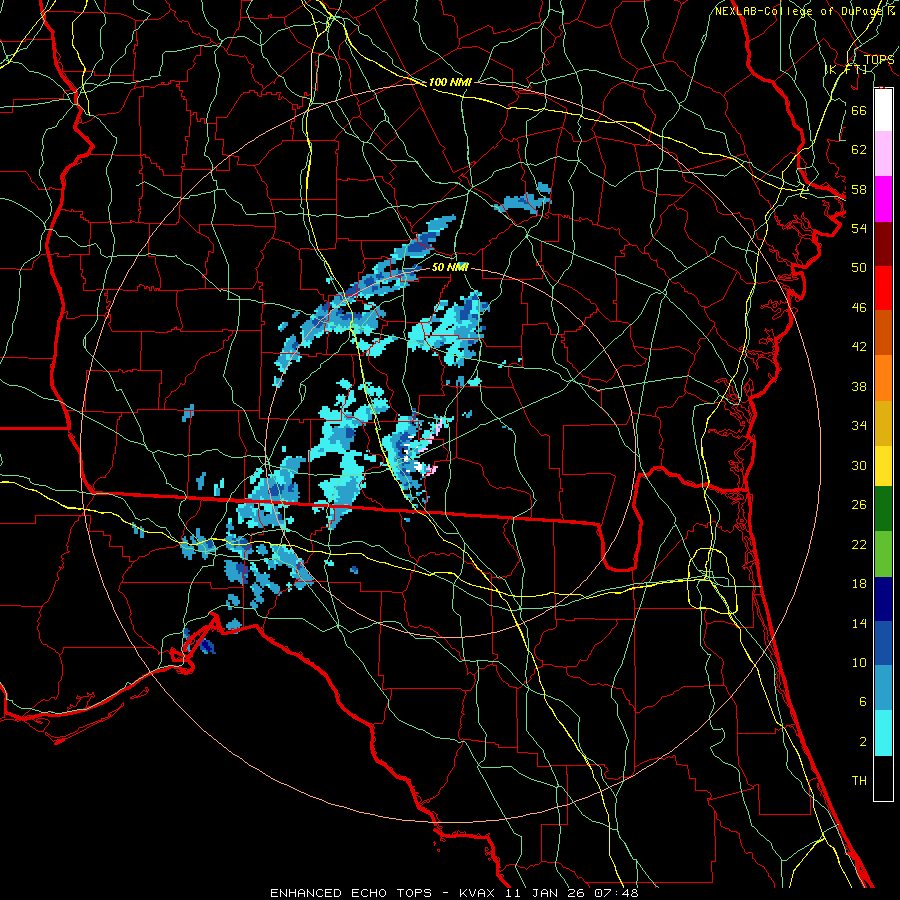Click the light green legend swatch near 22
Viewport: 900px width, 900px height.
pos(883,554)
